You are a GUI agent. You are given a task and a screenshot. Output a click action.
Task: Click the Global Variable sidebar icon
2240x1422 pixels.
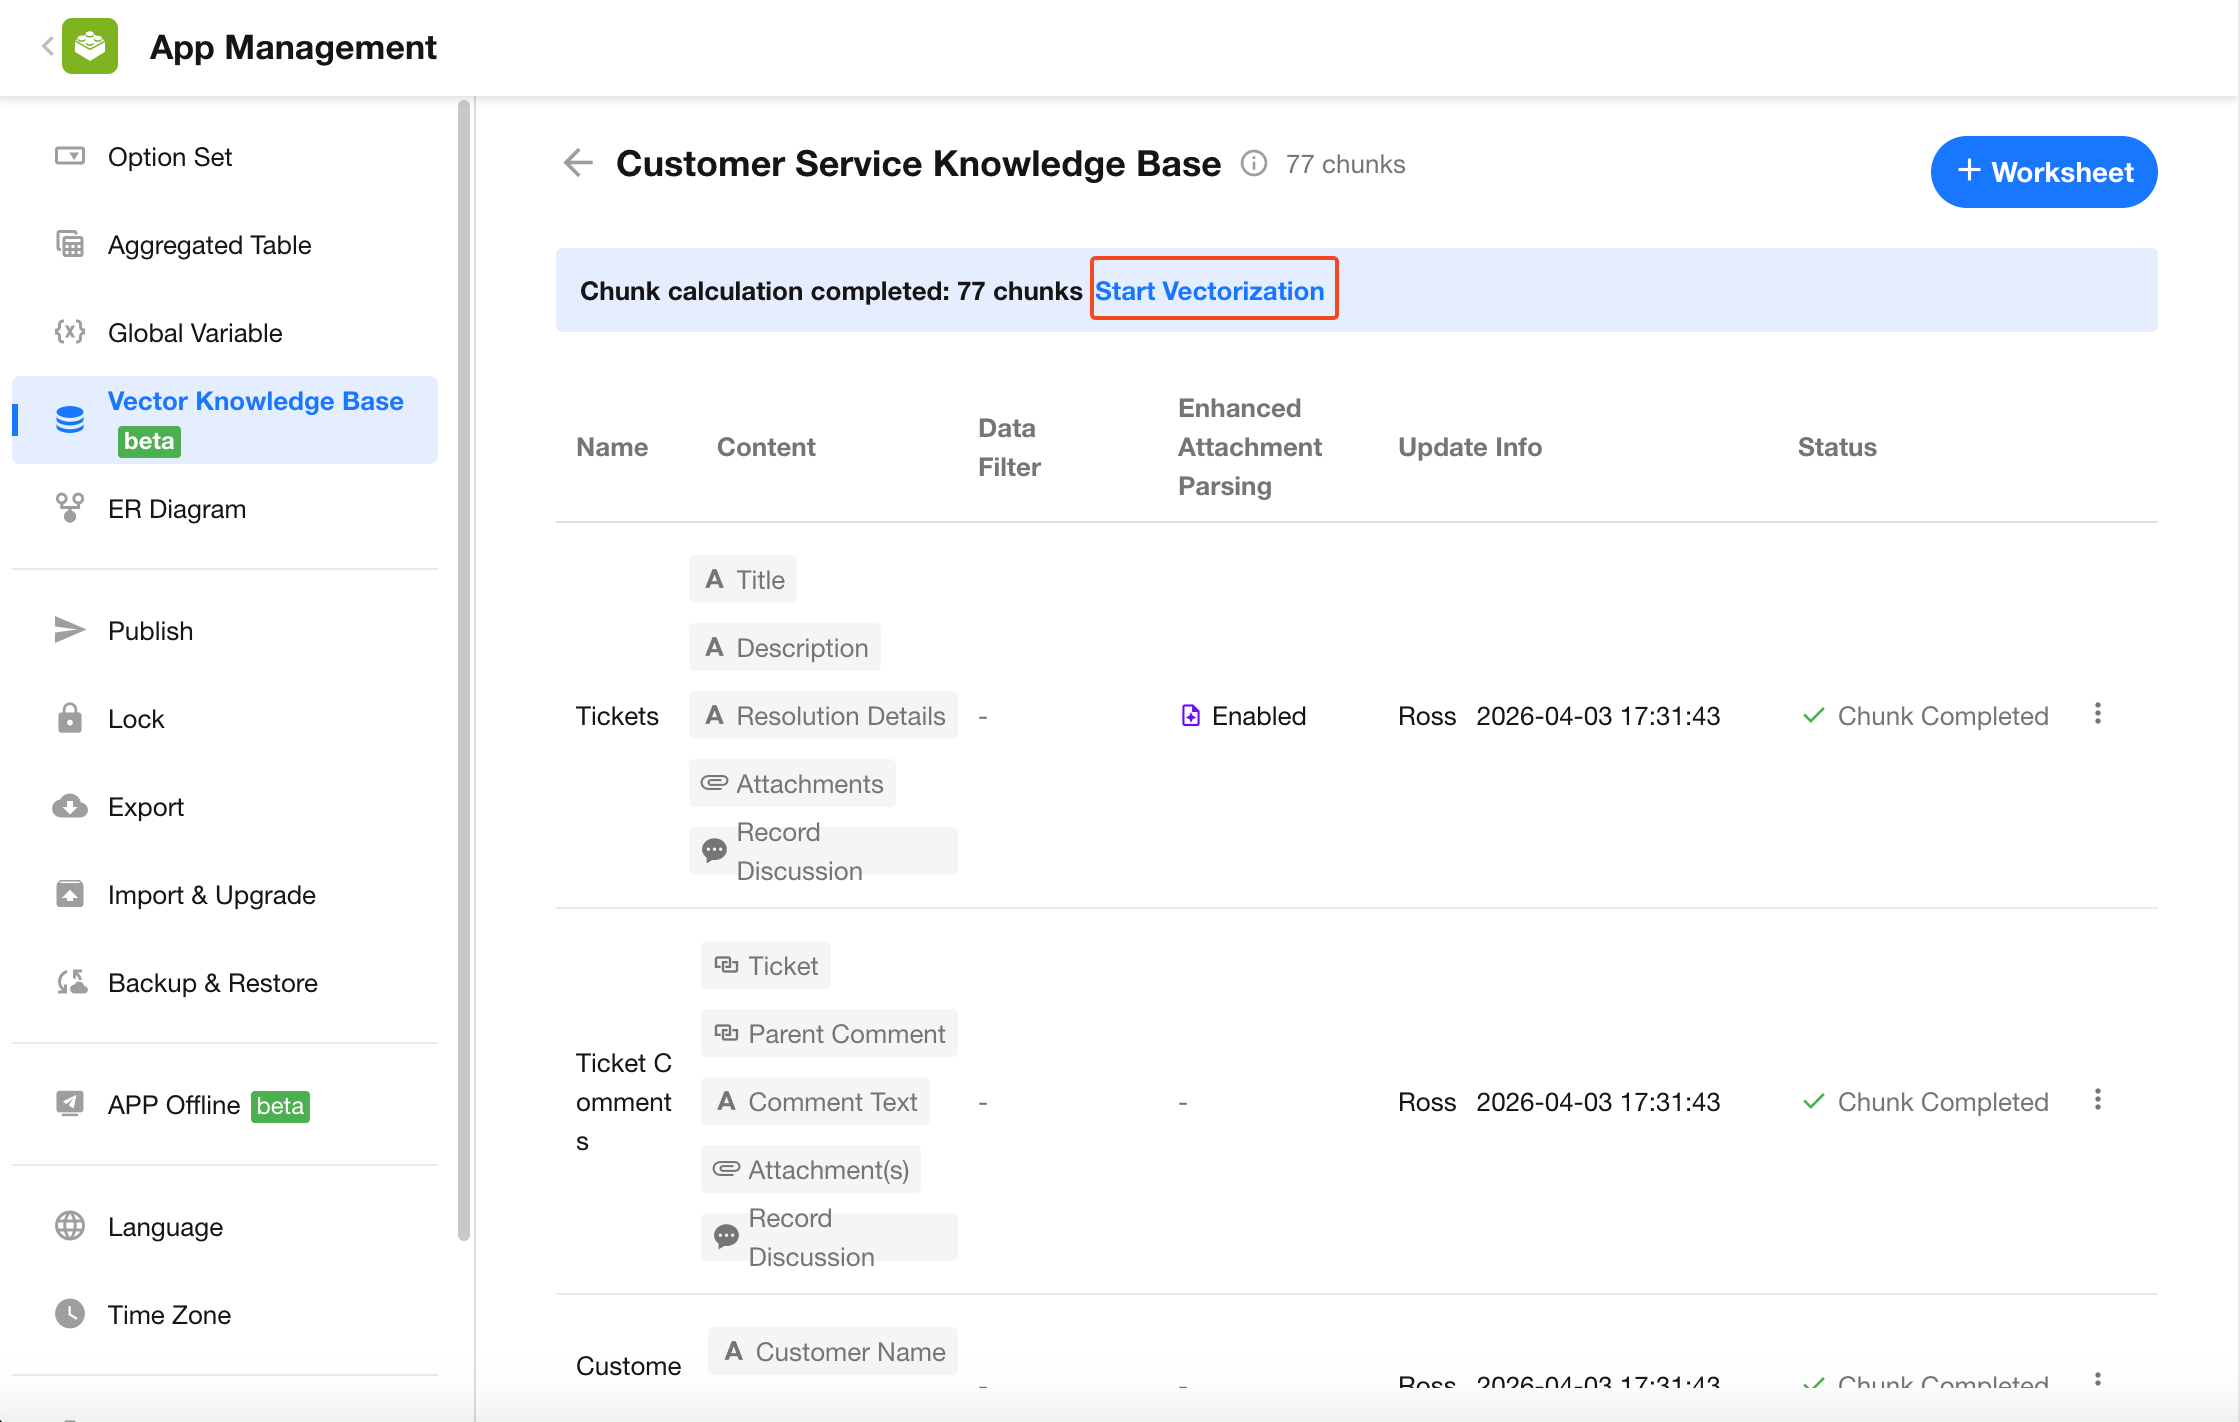pyautogui.click(x=69, y=332)
